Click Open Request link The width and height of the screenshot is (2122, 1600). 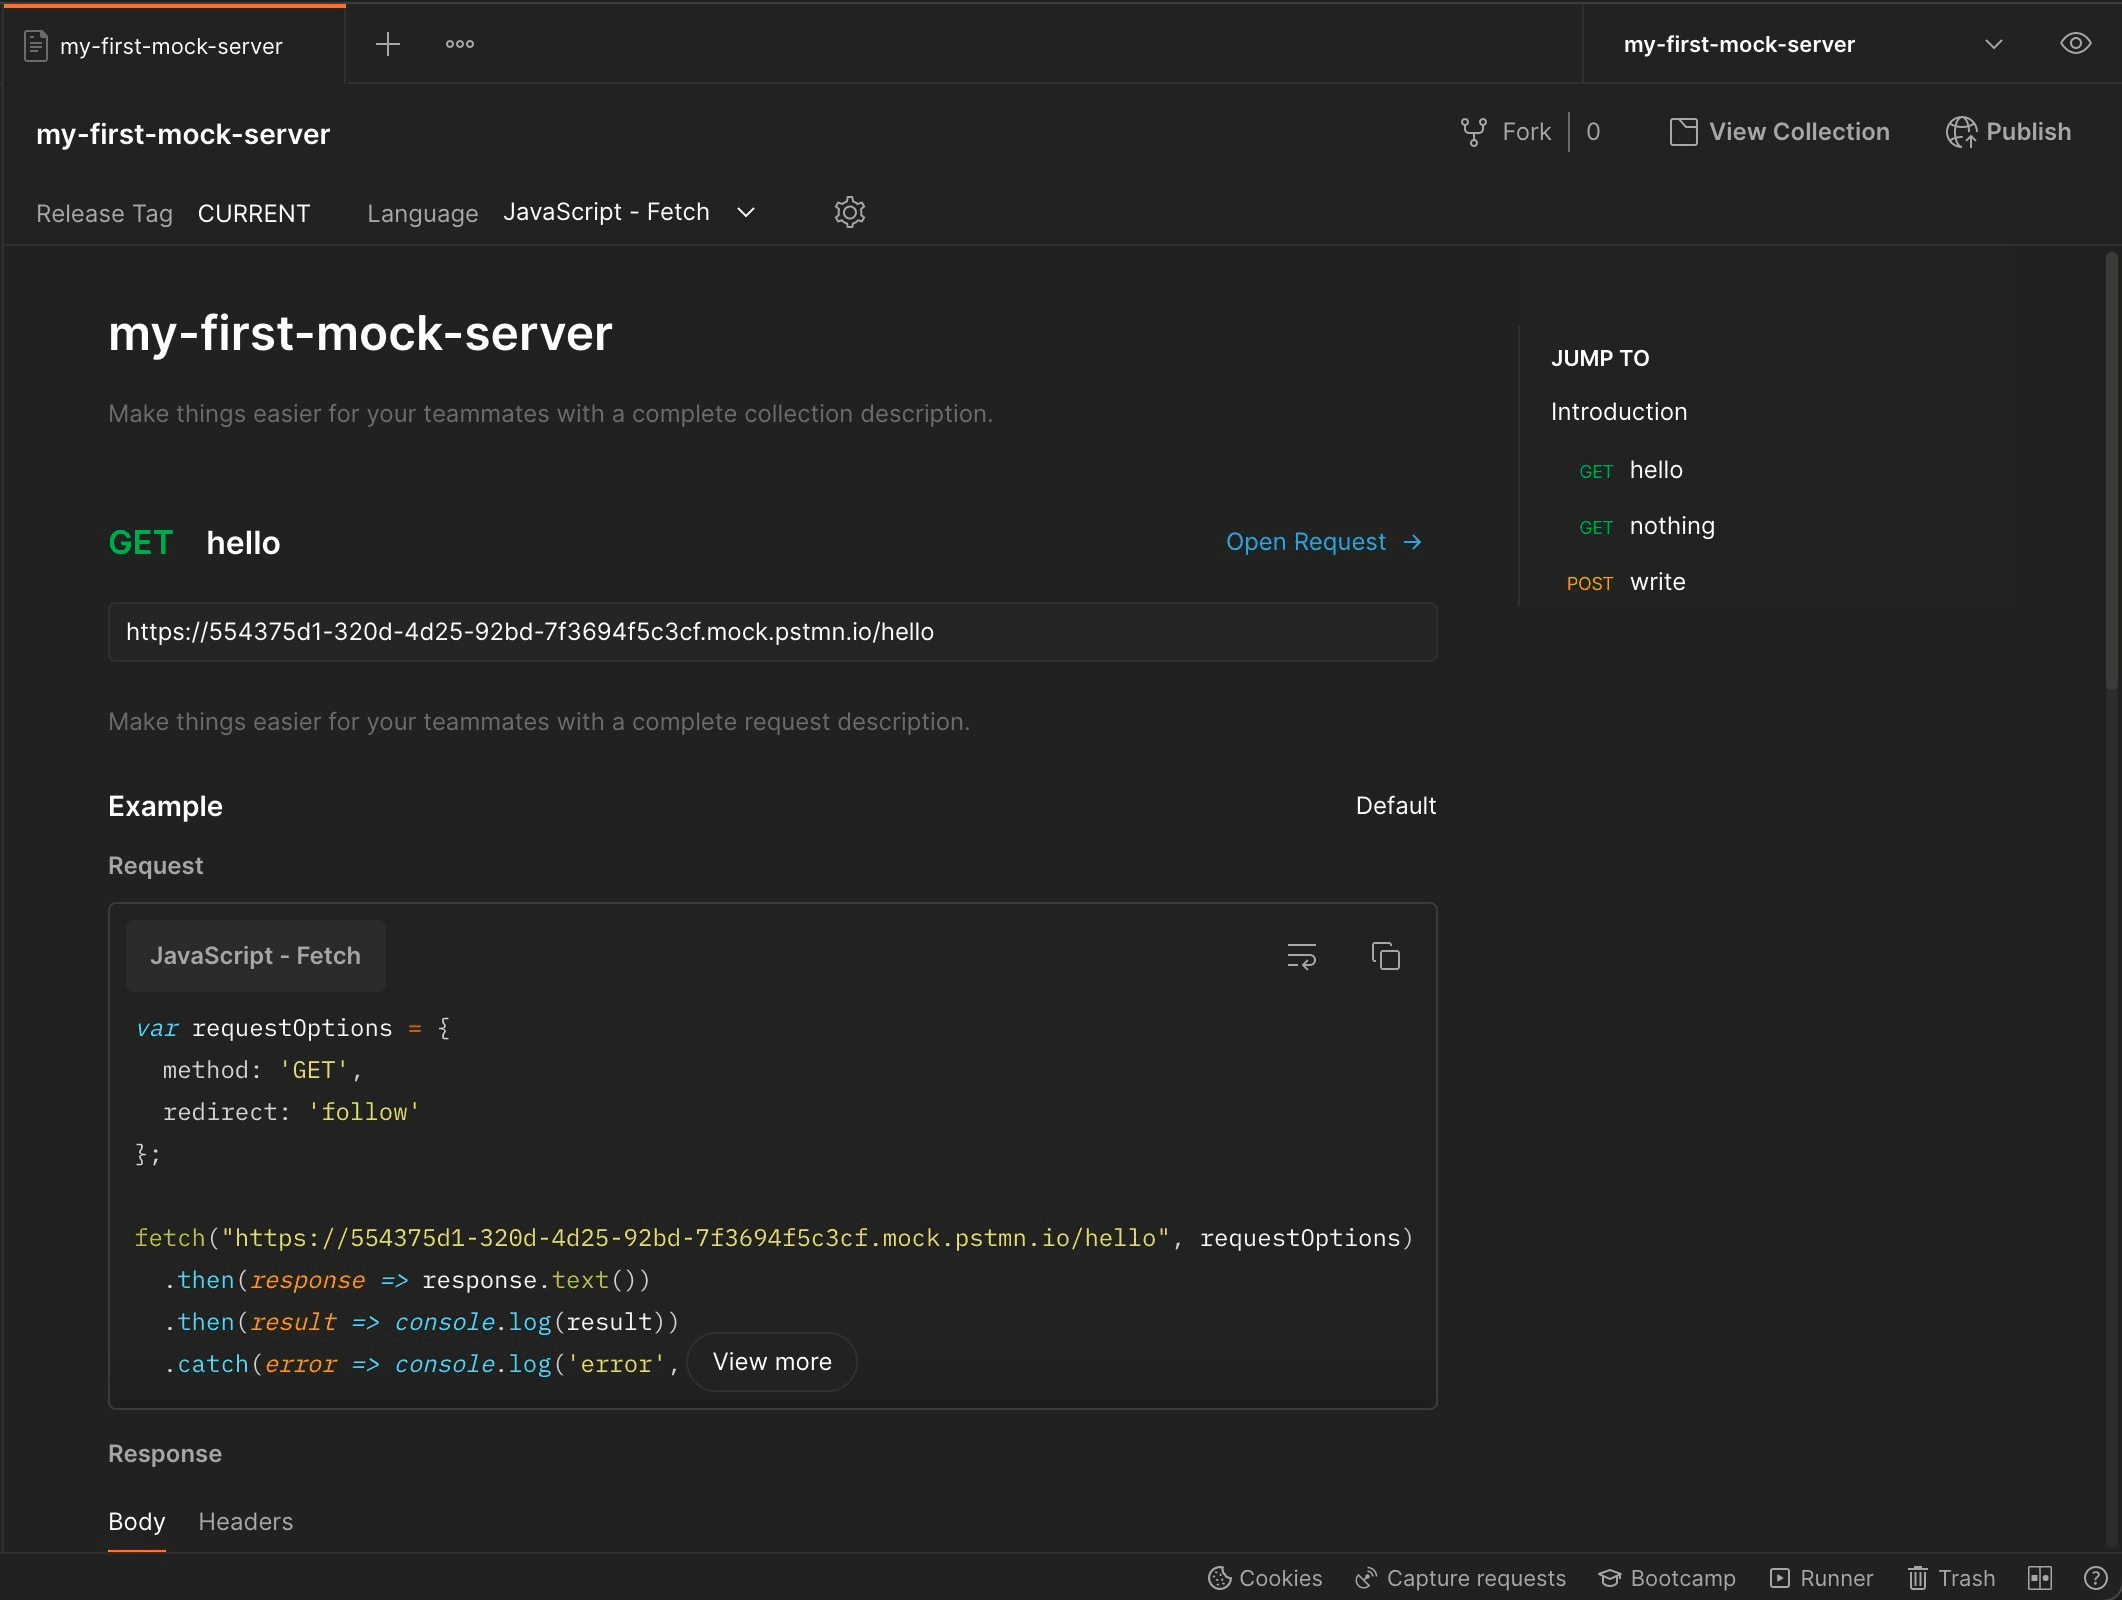tap(1323, 542)
